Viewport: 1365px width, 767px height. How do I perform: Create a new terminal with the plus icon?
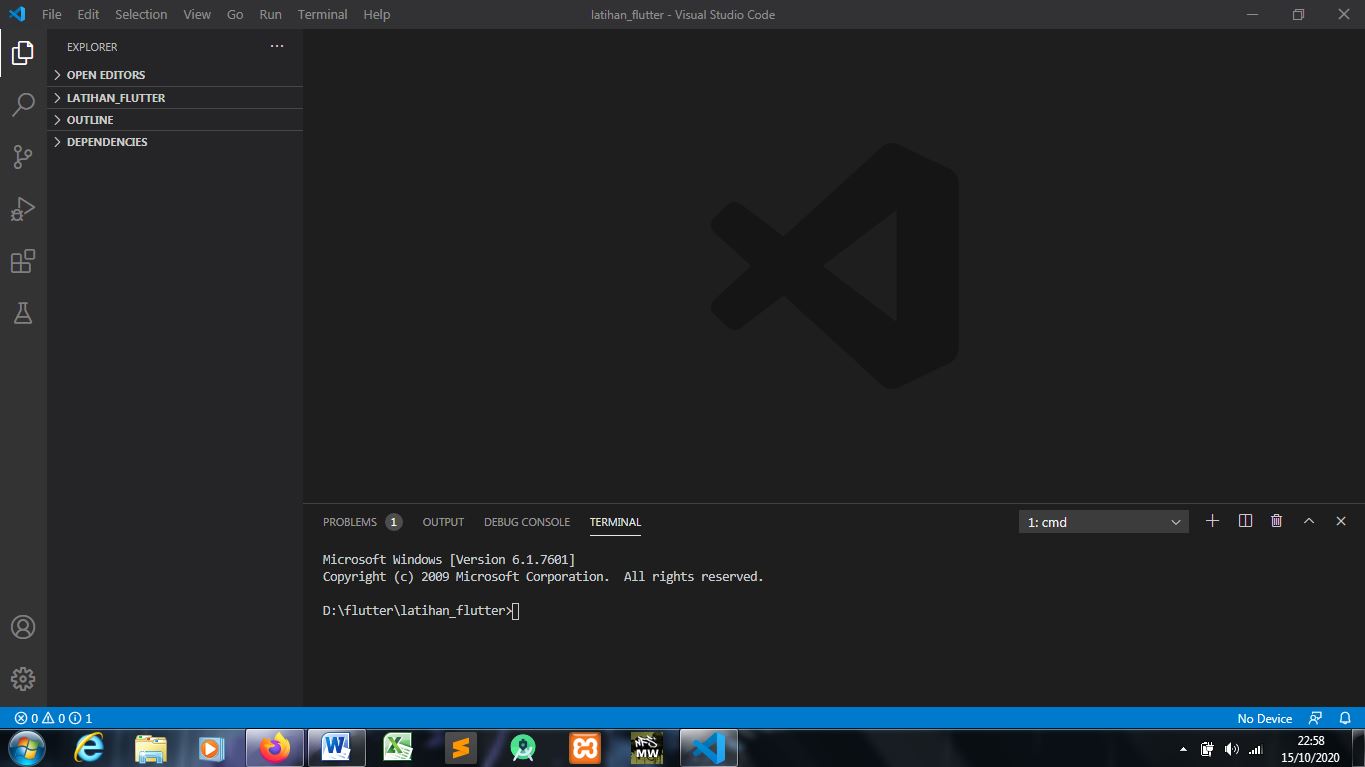pyautogui.click(x=1212, y=521)
